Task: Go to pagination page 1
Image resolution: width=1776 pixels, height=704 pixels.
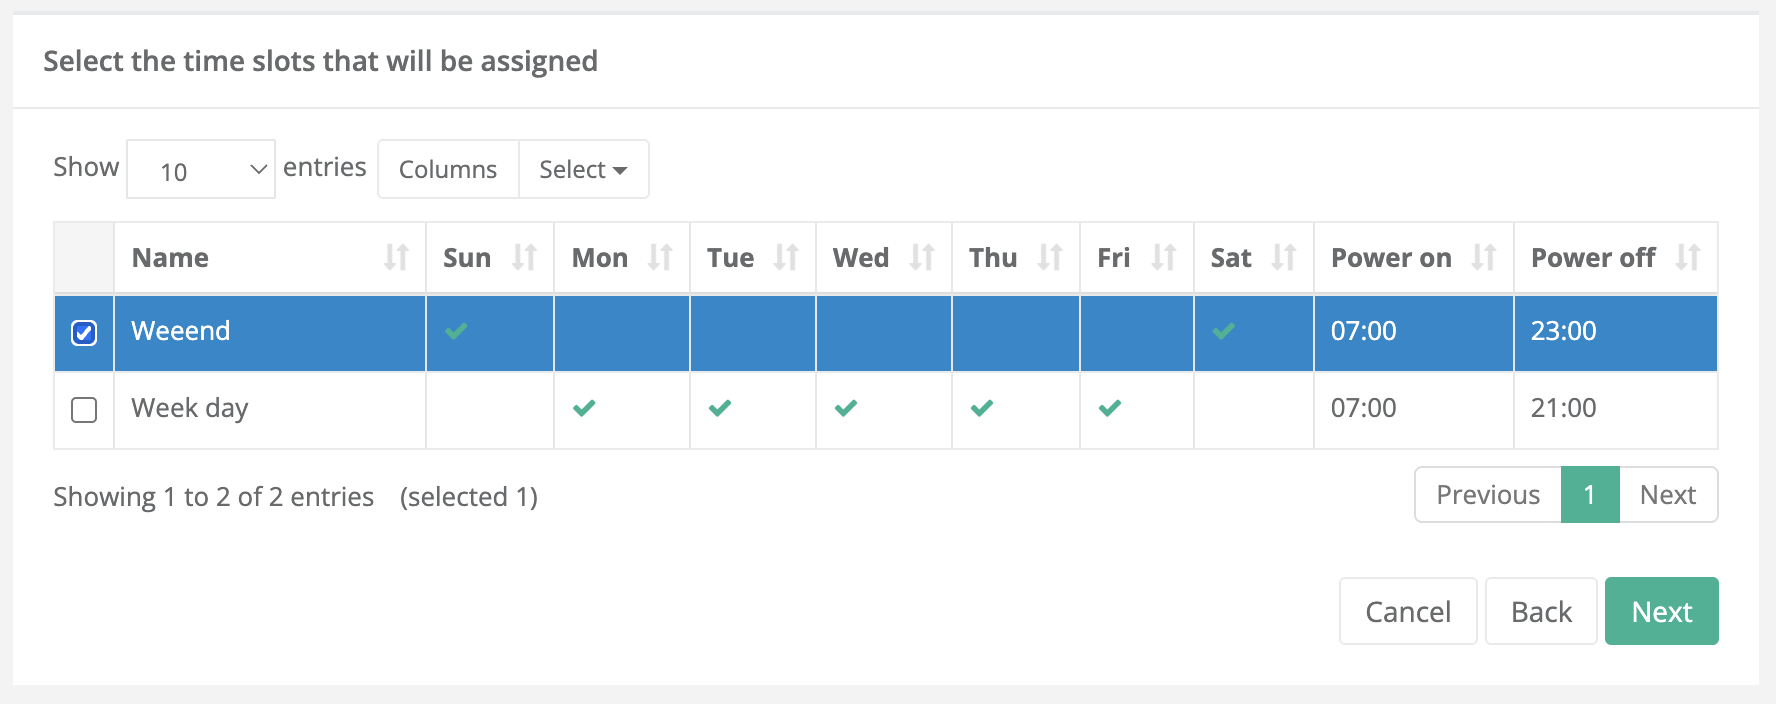Action: 1589,495
